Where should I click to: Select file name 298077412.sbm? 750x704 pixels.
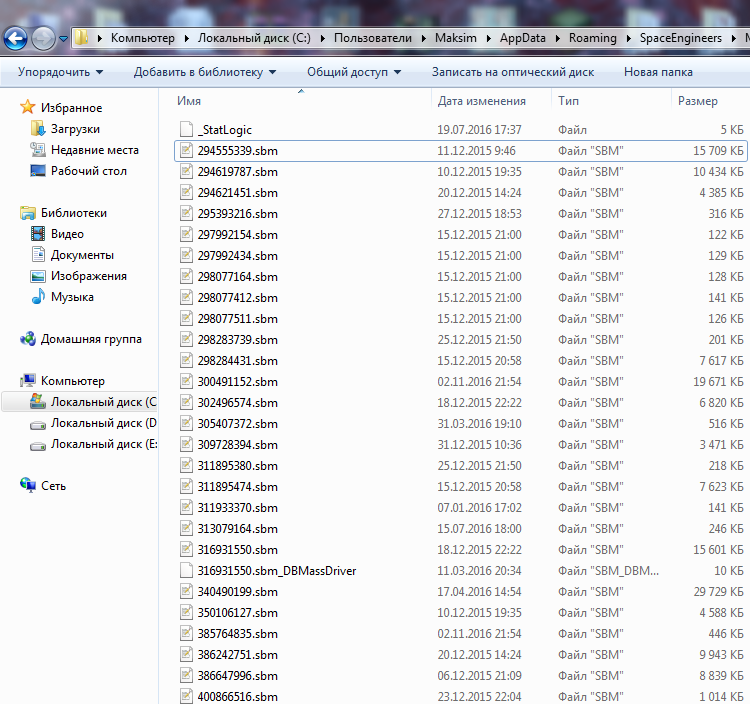(238, 298)
